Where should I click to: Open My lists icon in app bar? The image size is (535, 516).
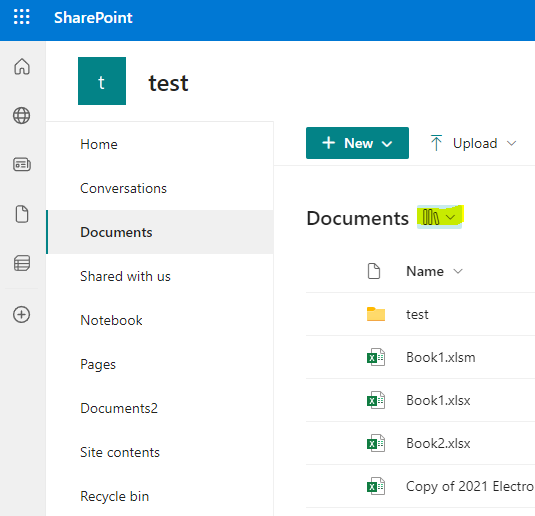coord(22,263)
